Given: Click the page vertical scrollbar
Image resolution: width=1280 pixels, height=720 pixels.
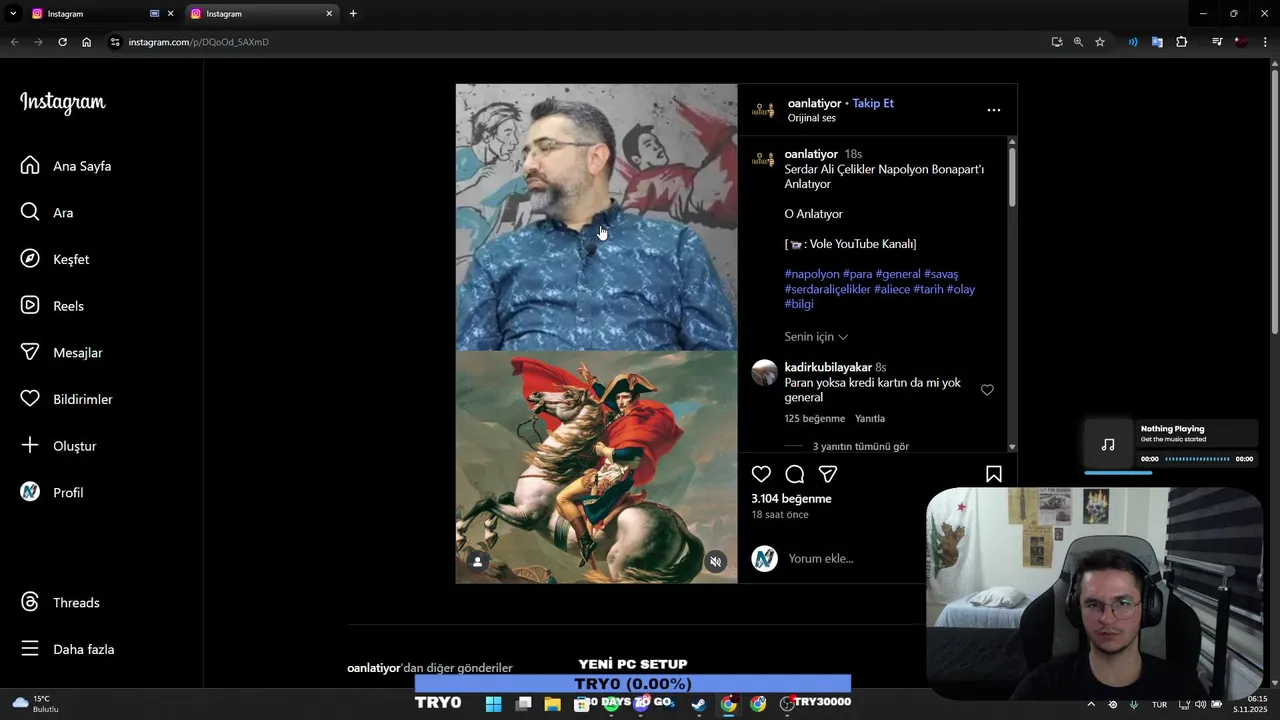Looking at the screenshot, I should pos(1274,200).
